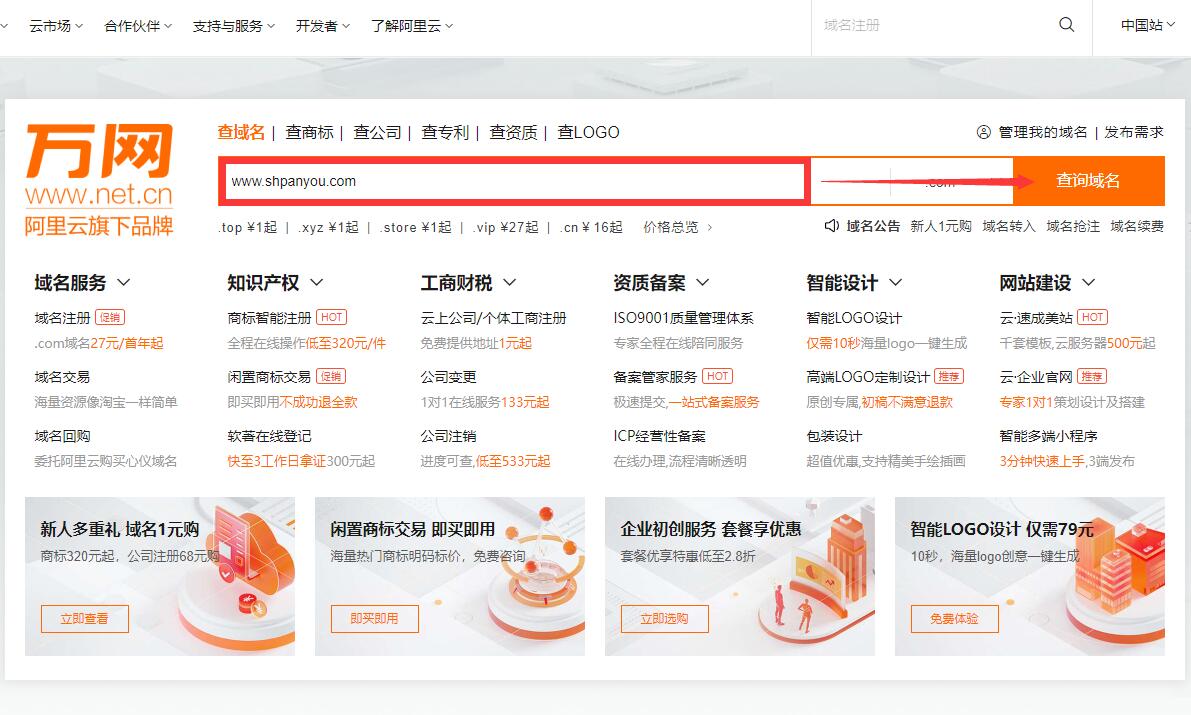Click the .vip ¥27起 price link
Screen dimensions: 1191x715
pos(505,227)
